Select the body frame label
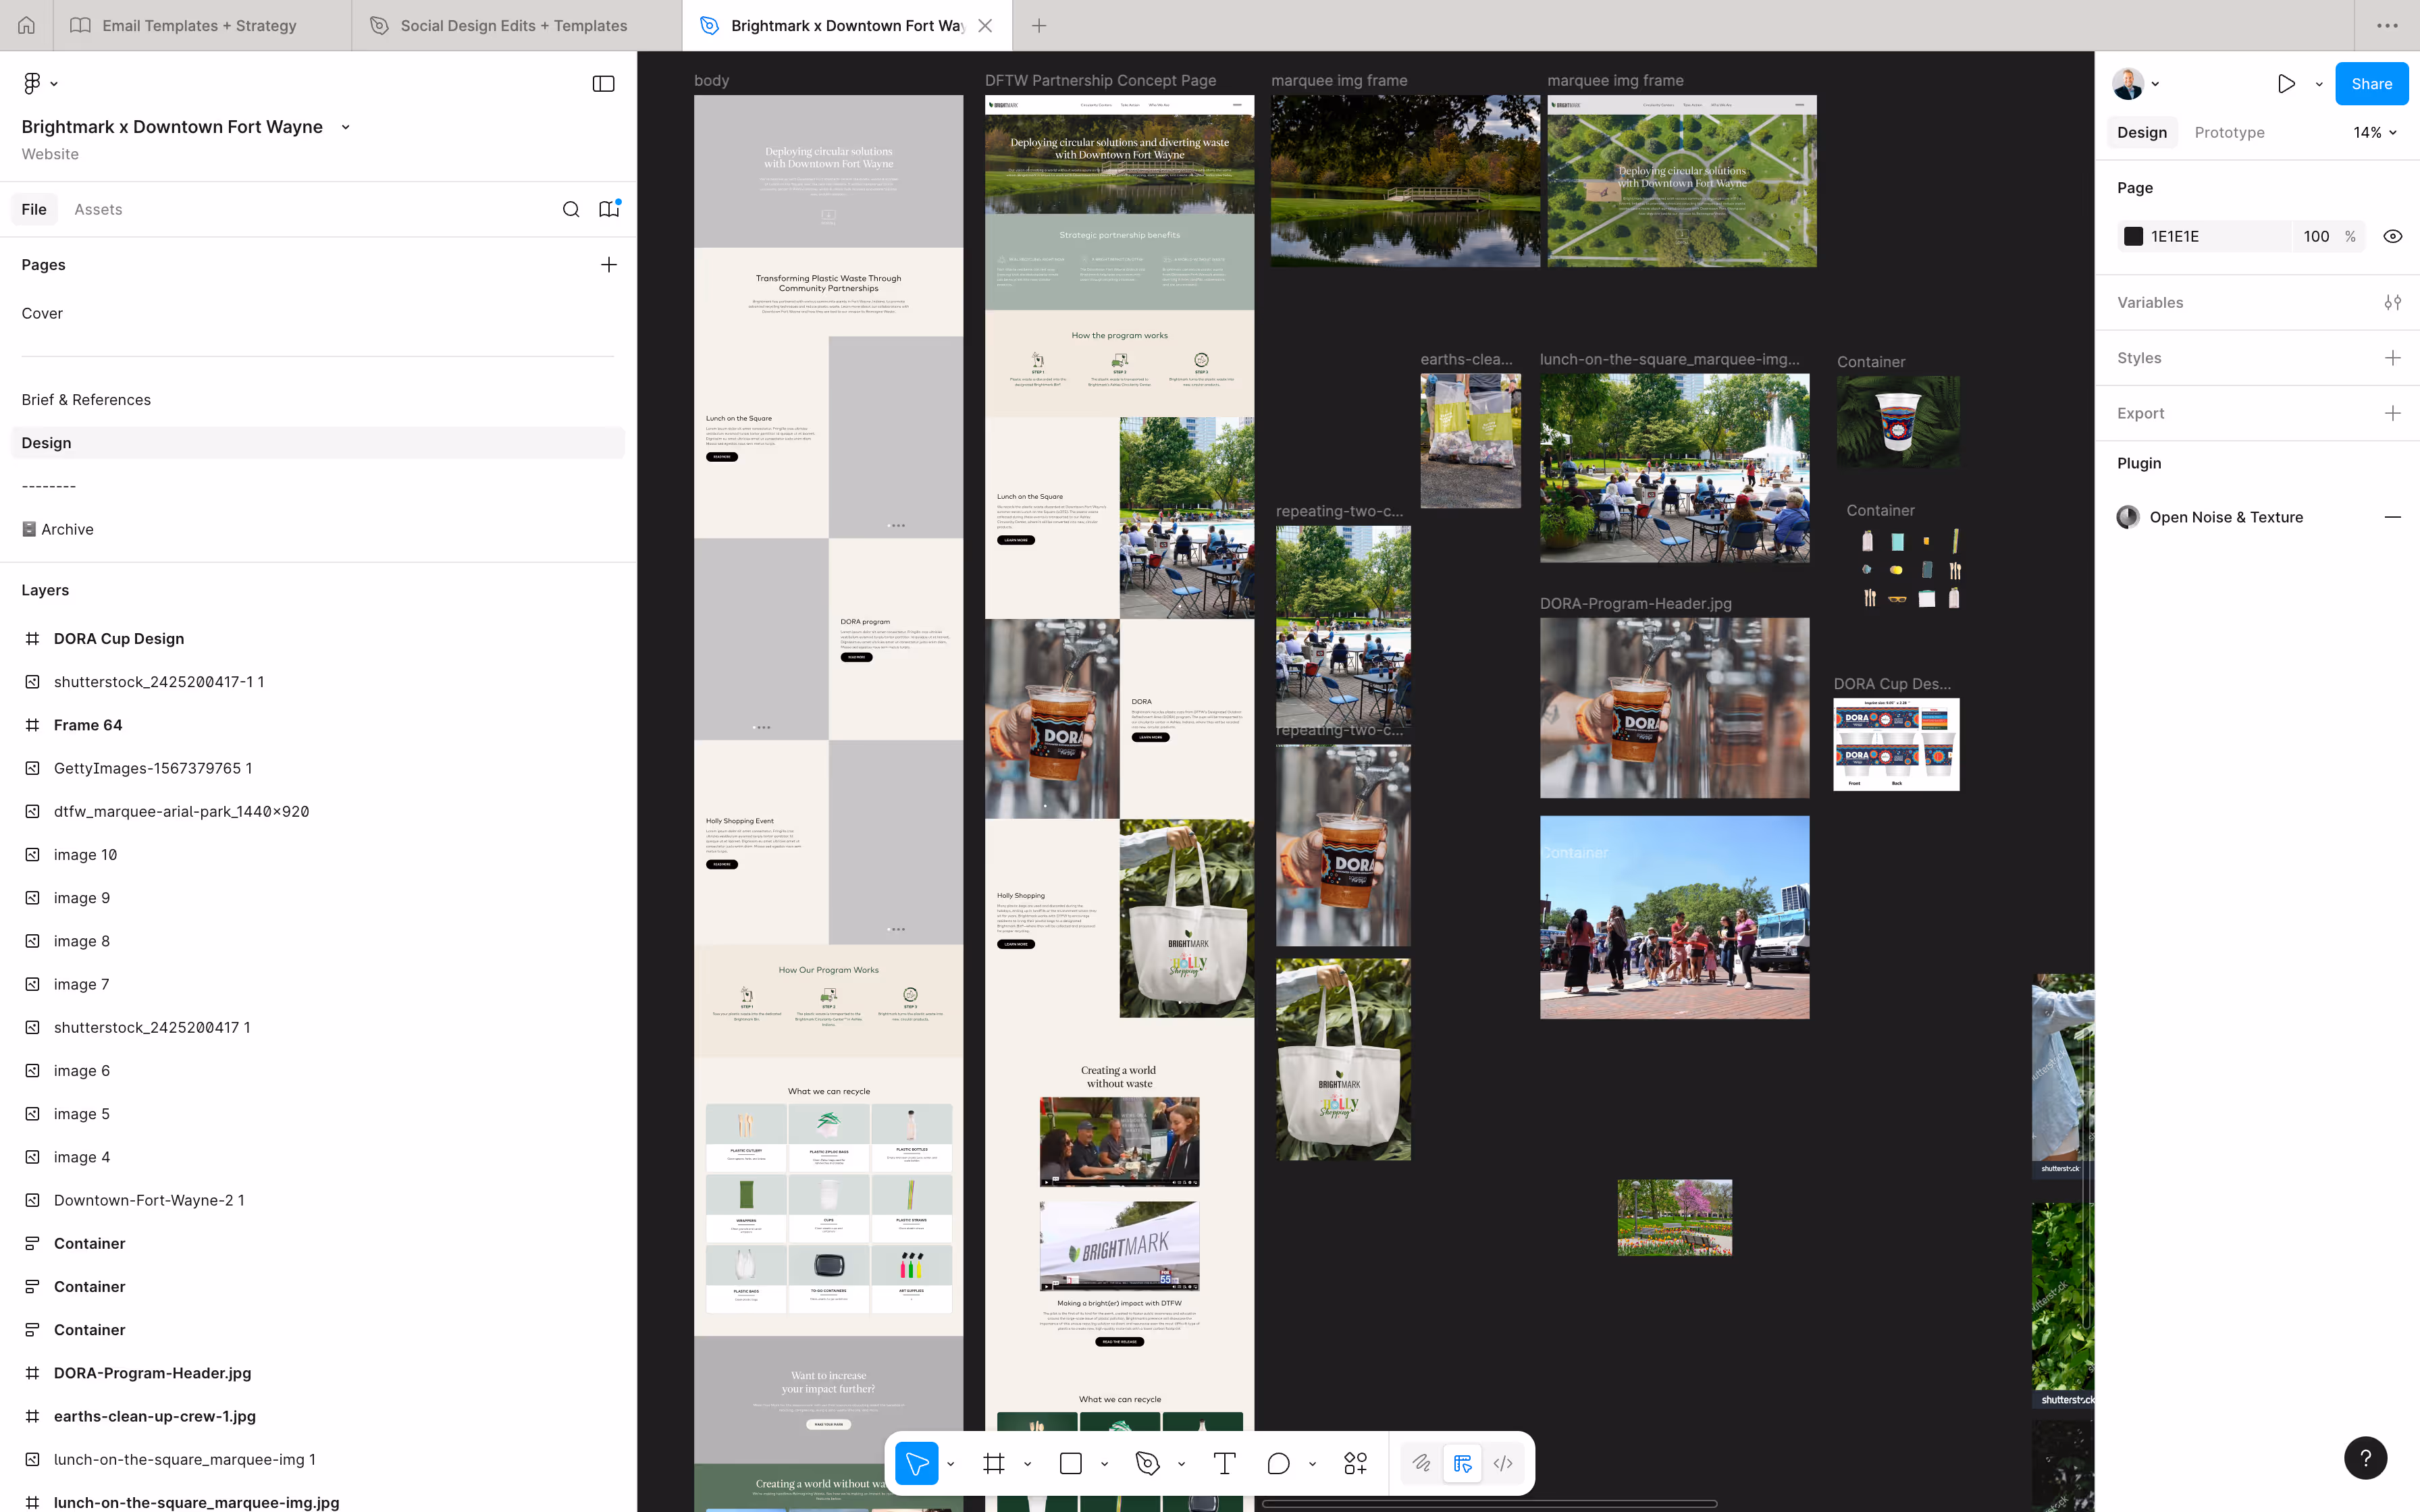2420x1512 pixels. pos(711,81)
